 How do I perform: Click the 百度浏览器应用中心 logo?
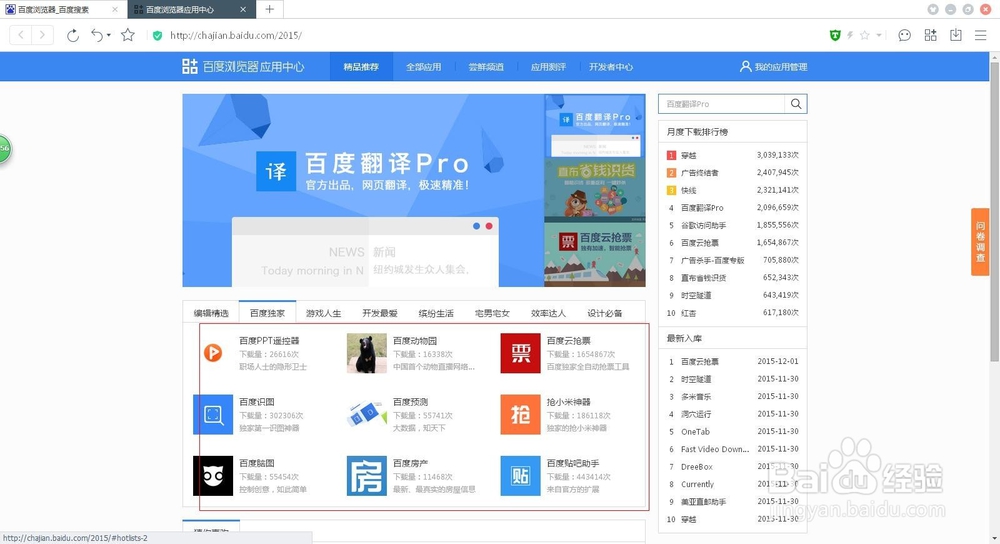(243, 66)
